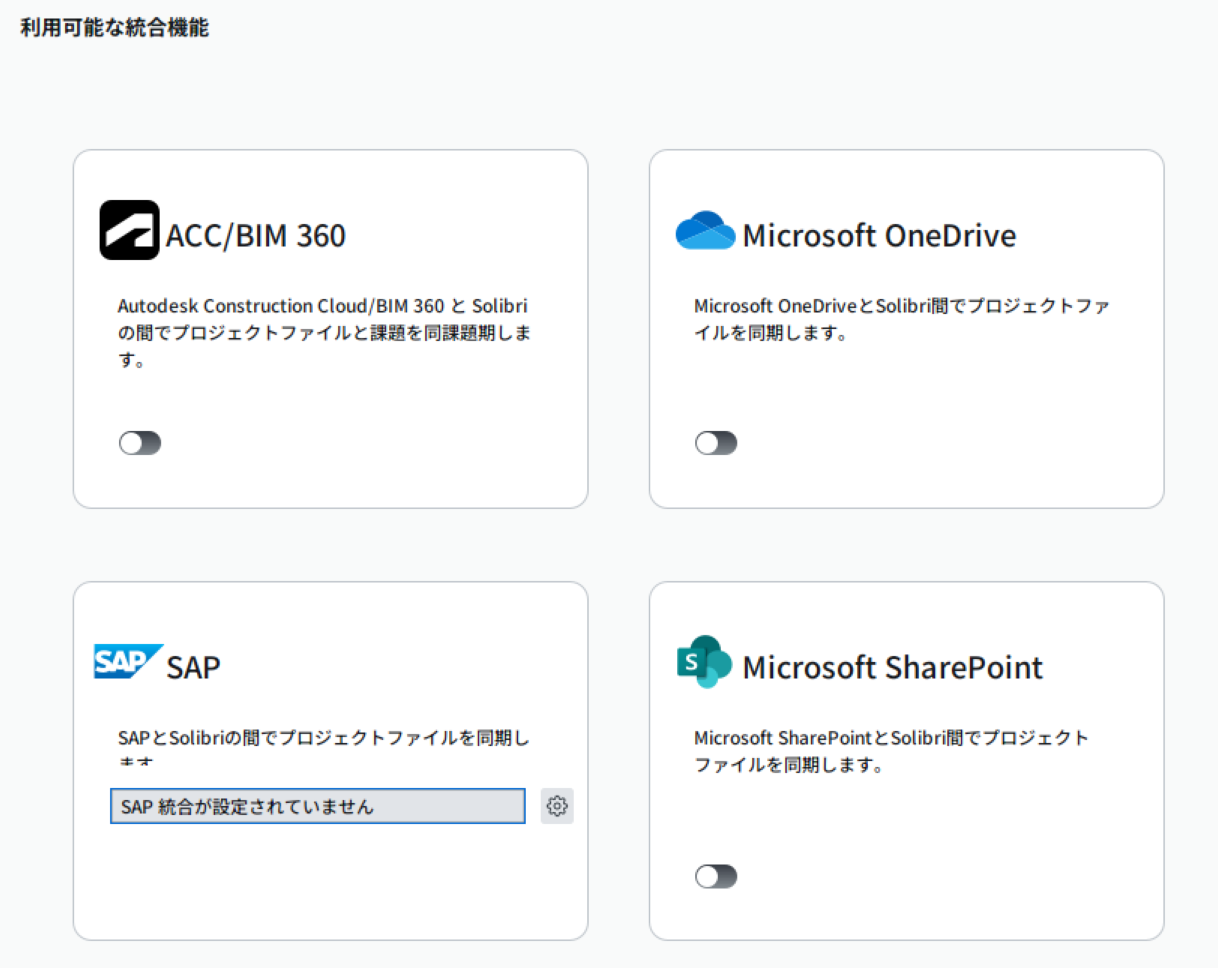Turn on the Microsoft OneDrive toggle
The width and height of the screenshot is (1218, 968).
716,443
